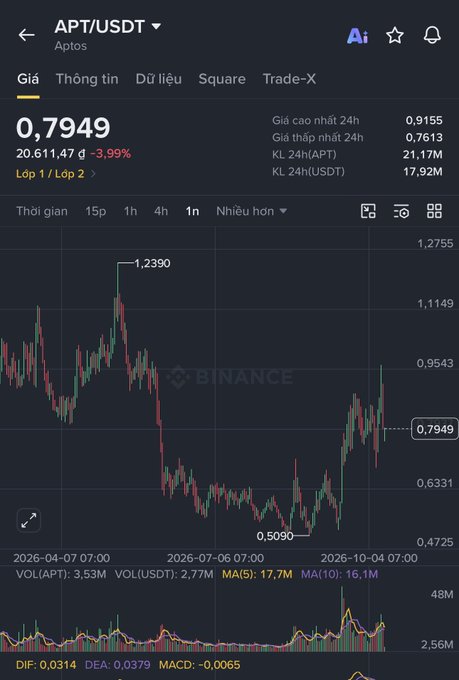The image size is (459, 680).
Task: Tap the Aptos coin name subtitle
Action: point(71,46)
